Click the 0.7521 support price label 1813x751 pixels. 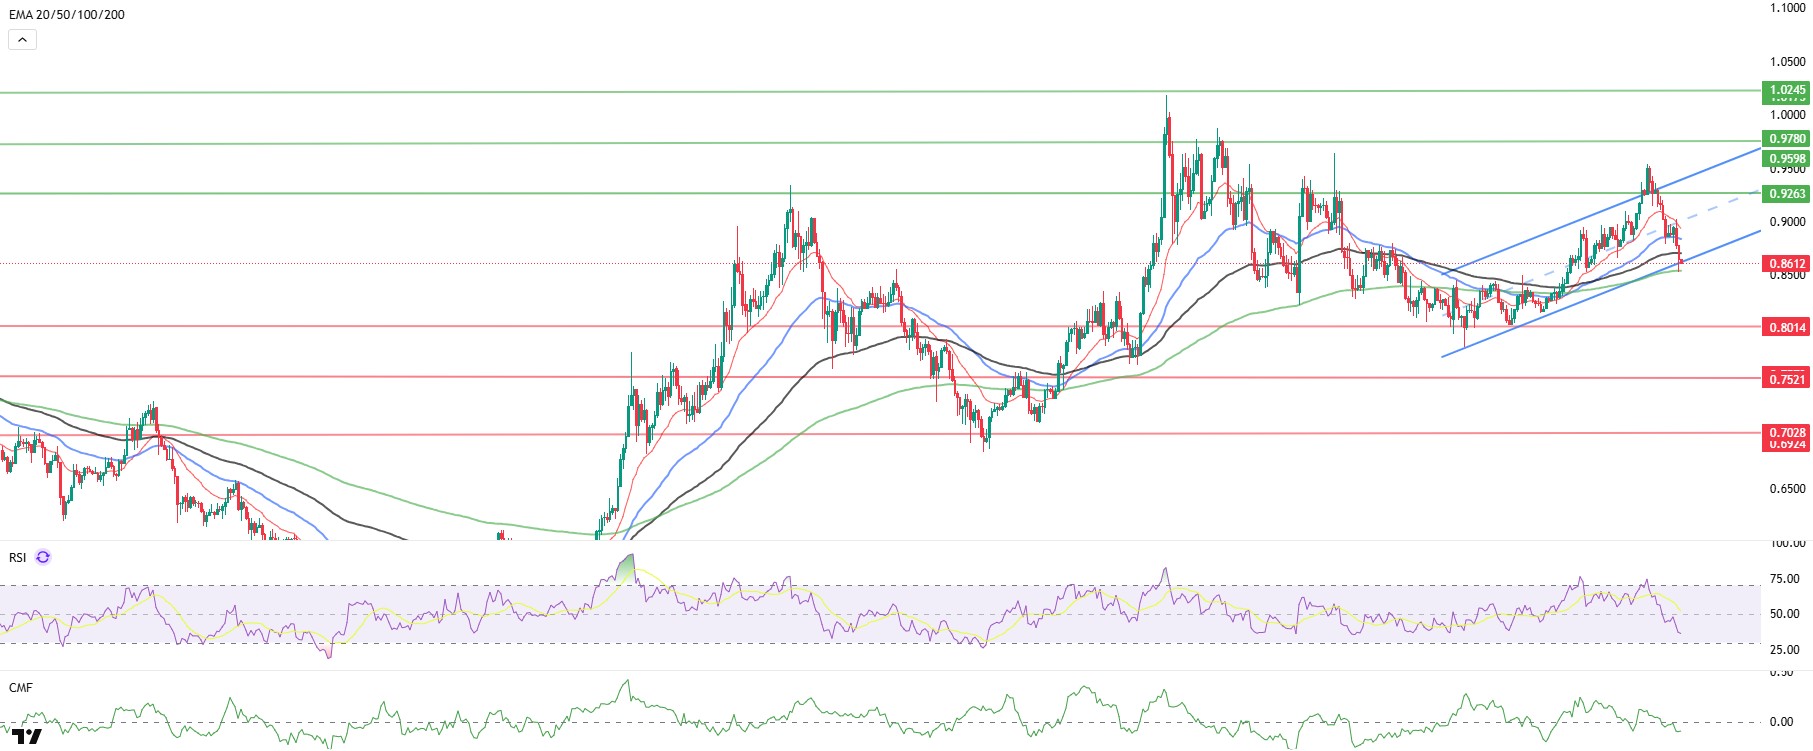[1787, 379]
